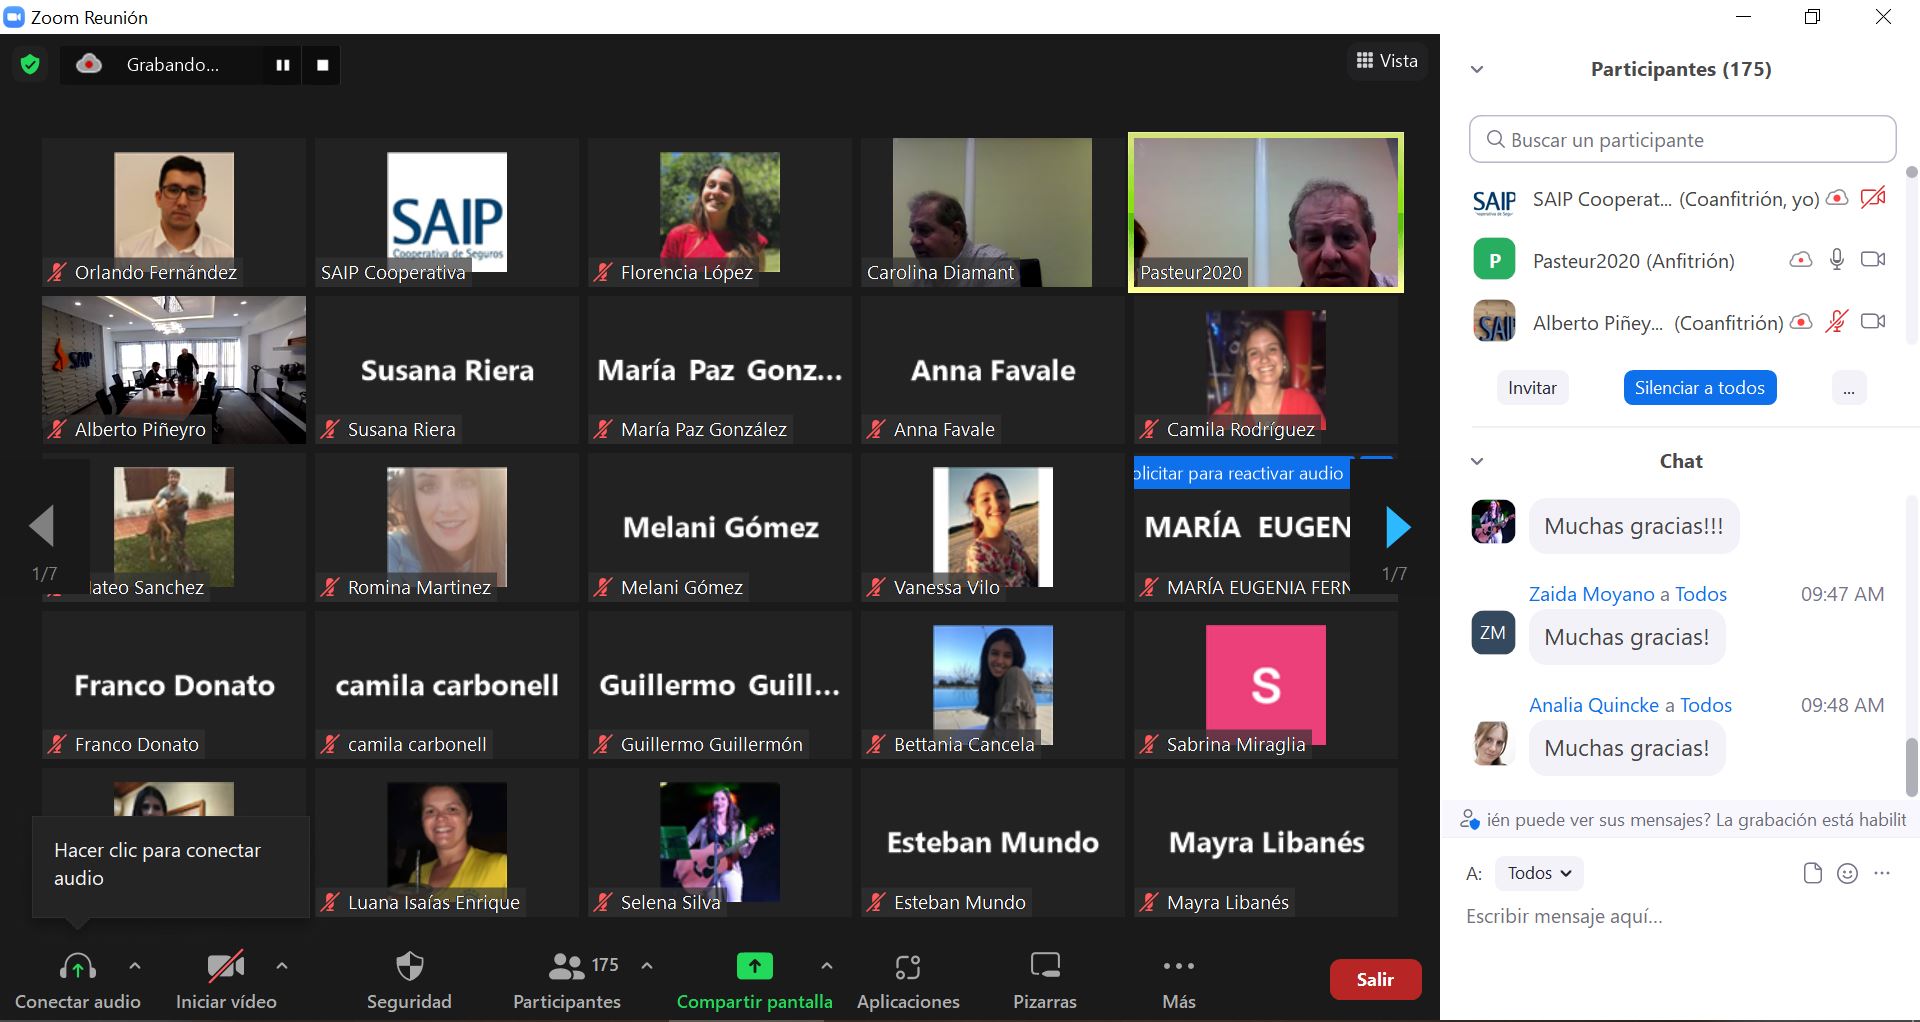The width and height of the screenshot is (1920, 1022).
Task: Open the Seguridad shield icon
Action: point(409,967)
